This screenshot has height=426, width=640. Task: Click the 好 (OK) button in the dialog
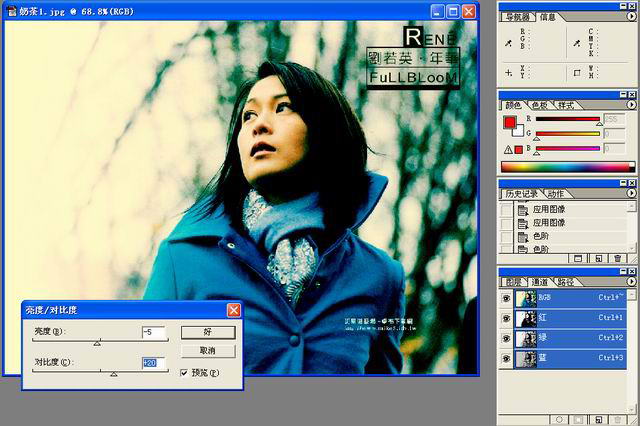click(208, 332)
